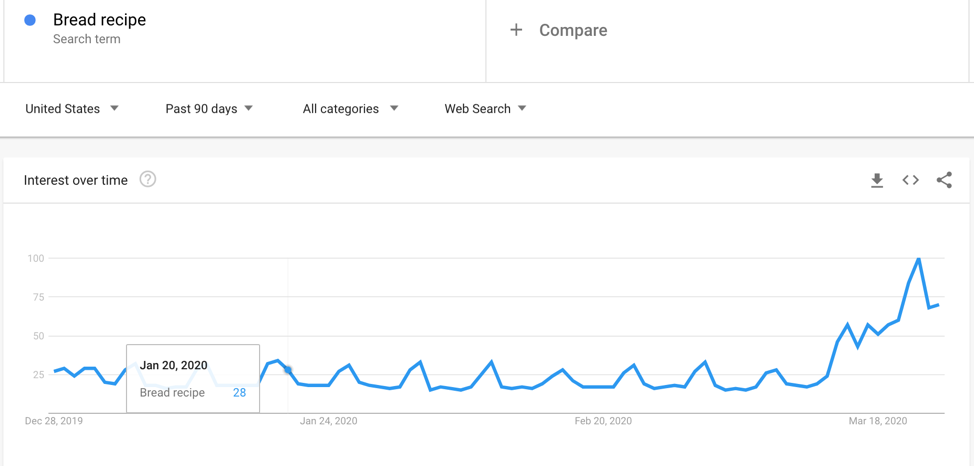Share the Interest over time chart
The height and width of the screenshot is (466, 974).
944,180
